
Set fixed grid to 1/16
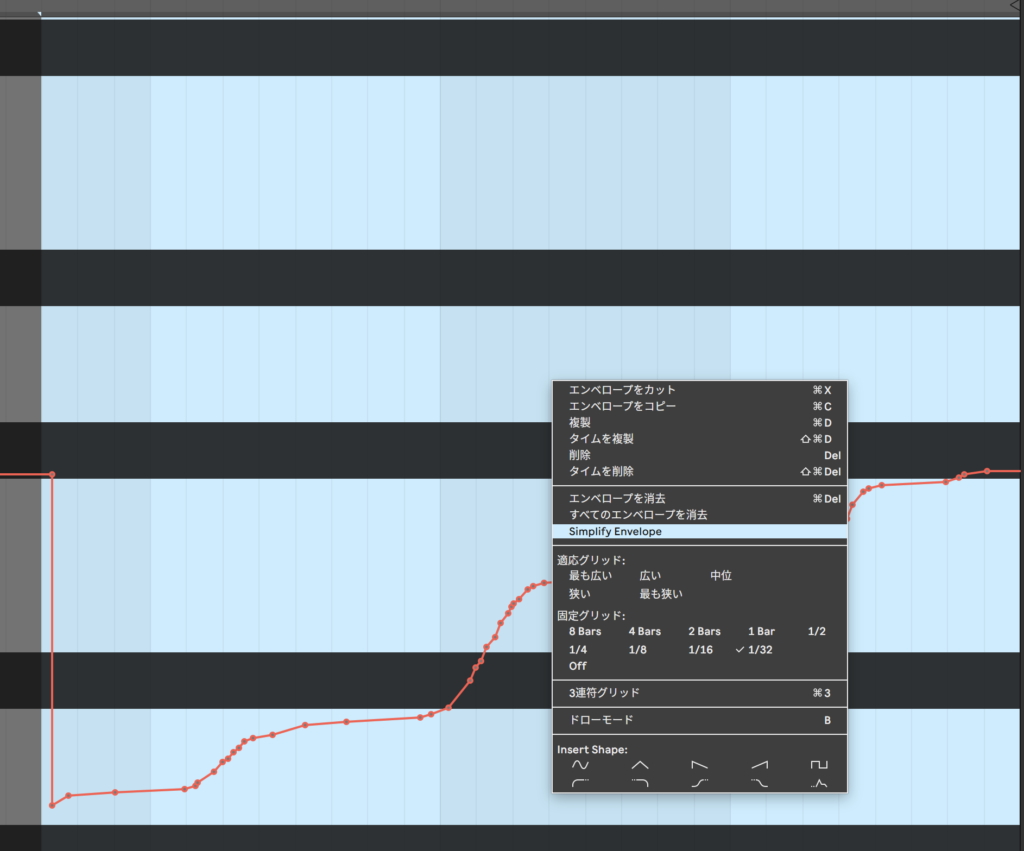[700, 649]
